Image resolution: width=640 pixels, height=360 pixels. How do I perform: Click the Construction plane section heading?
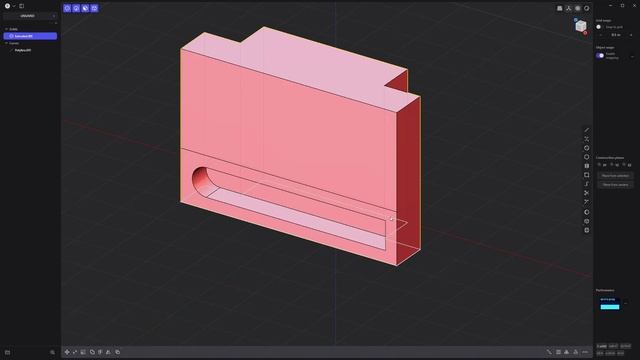pos(610,158)
